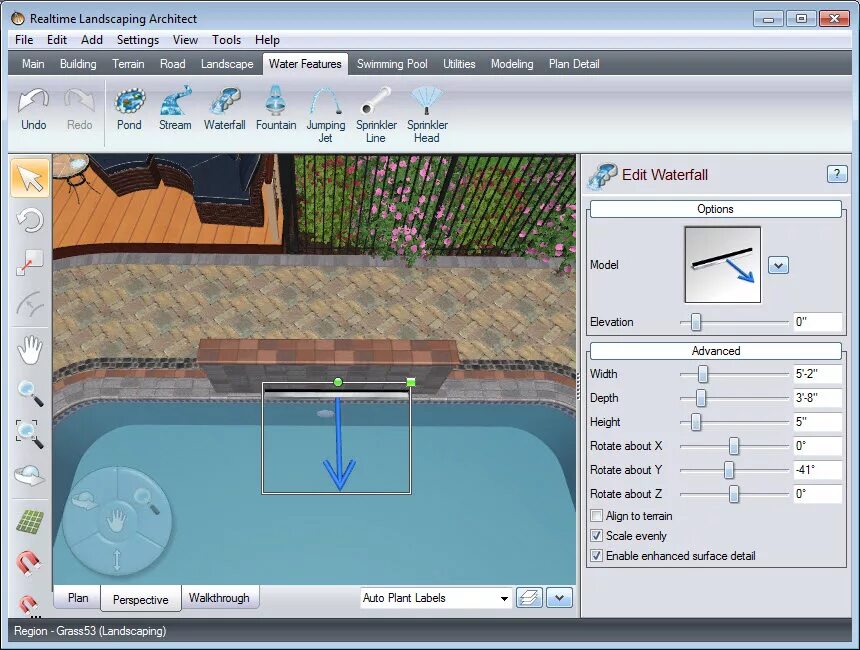This screenshot has width=860, height=650.
Task: Activate the selection arrow tool
Action: pyautogui.click(x=30, y=178)
